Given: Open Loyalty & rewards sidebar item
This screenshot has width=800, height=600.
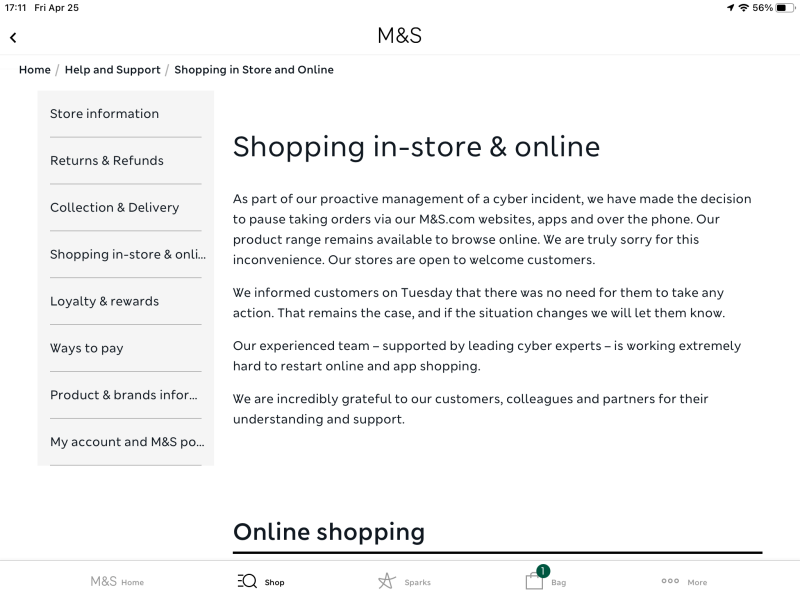Looking at the screenshot, I should pyautogui.click(x=126, y=302).
